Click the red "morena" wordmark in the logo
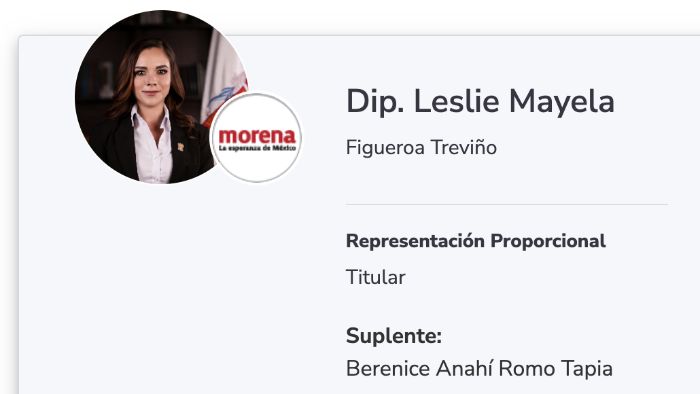The height and width of the screenshot is (394, 700). [x=257, y=136]
